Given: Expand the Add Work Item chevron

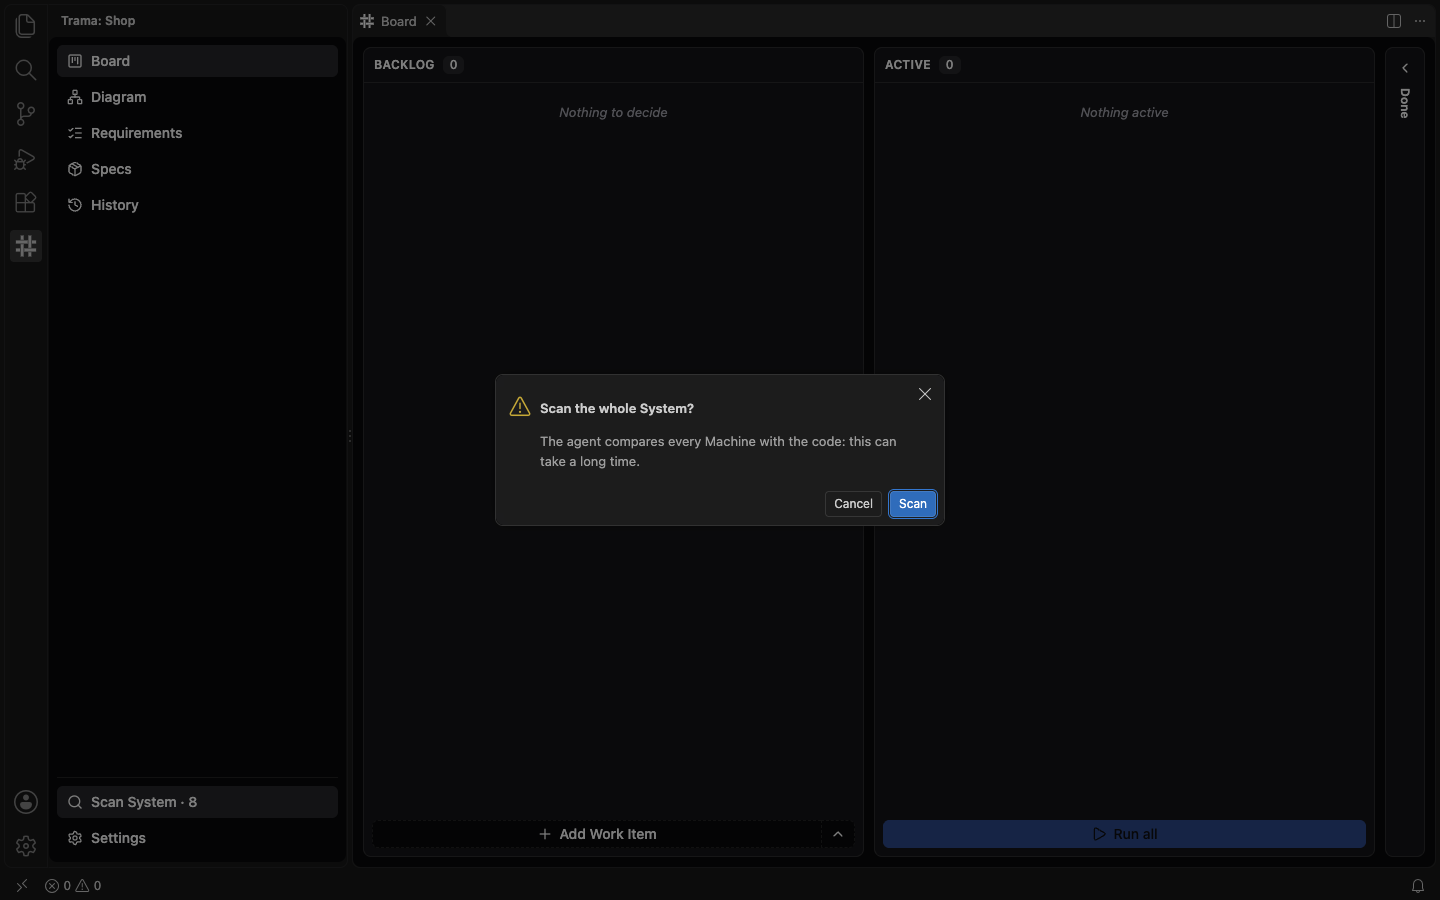Looking at the screenshot, I should [838, 834].
